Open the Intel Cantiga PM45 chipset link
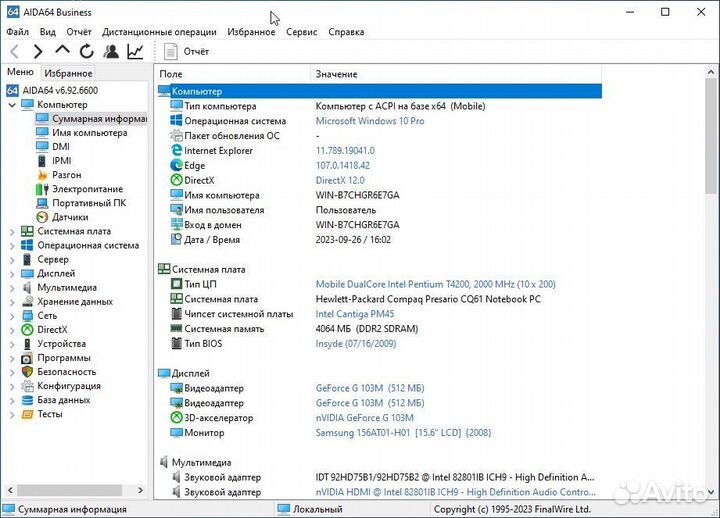The width and height of the screenshot is (720, 518). [355, 314]
